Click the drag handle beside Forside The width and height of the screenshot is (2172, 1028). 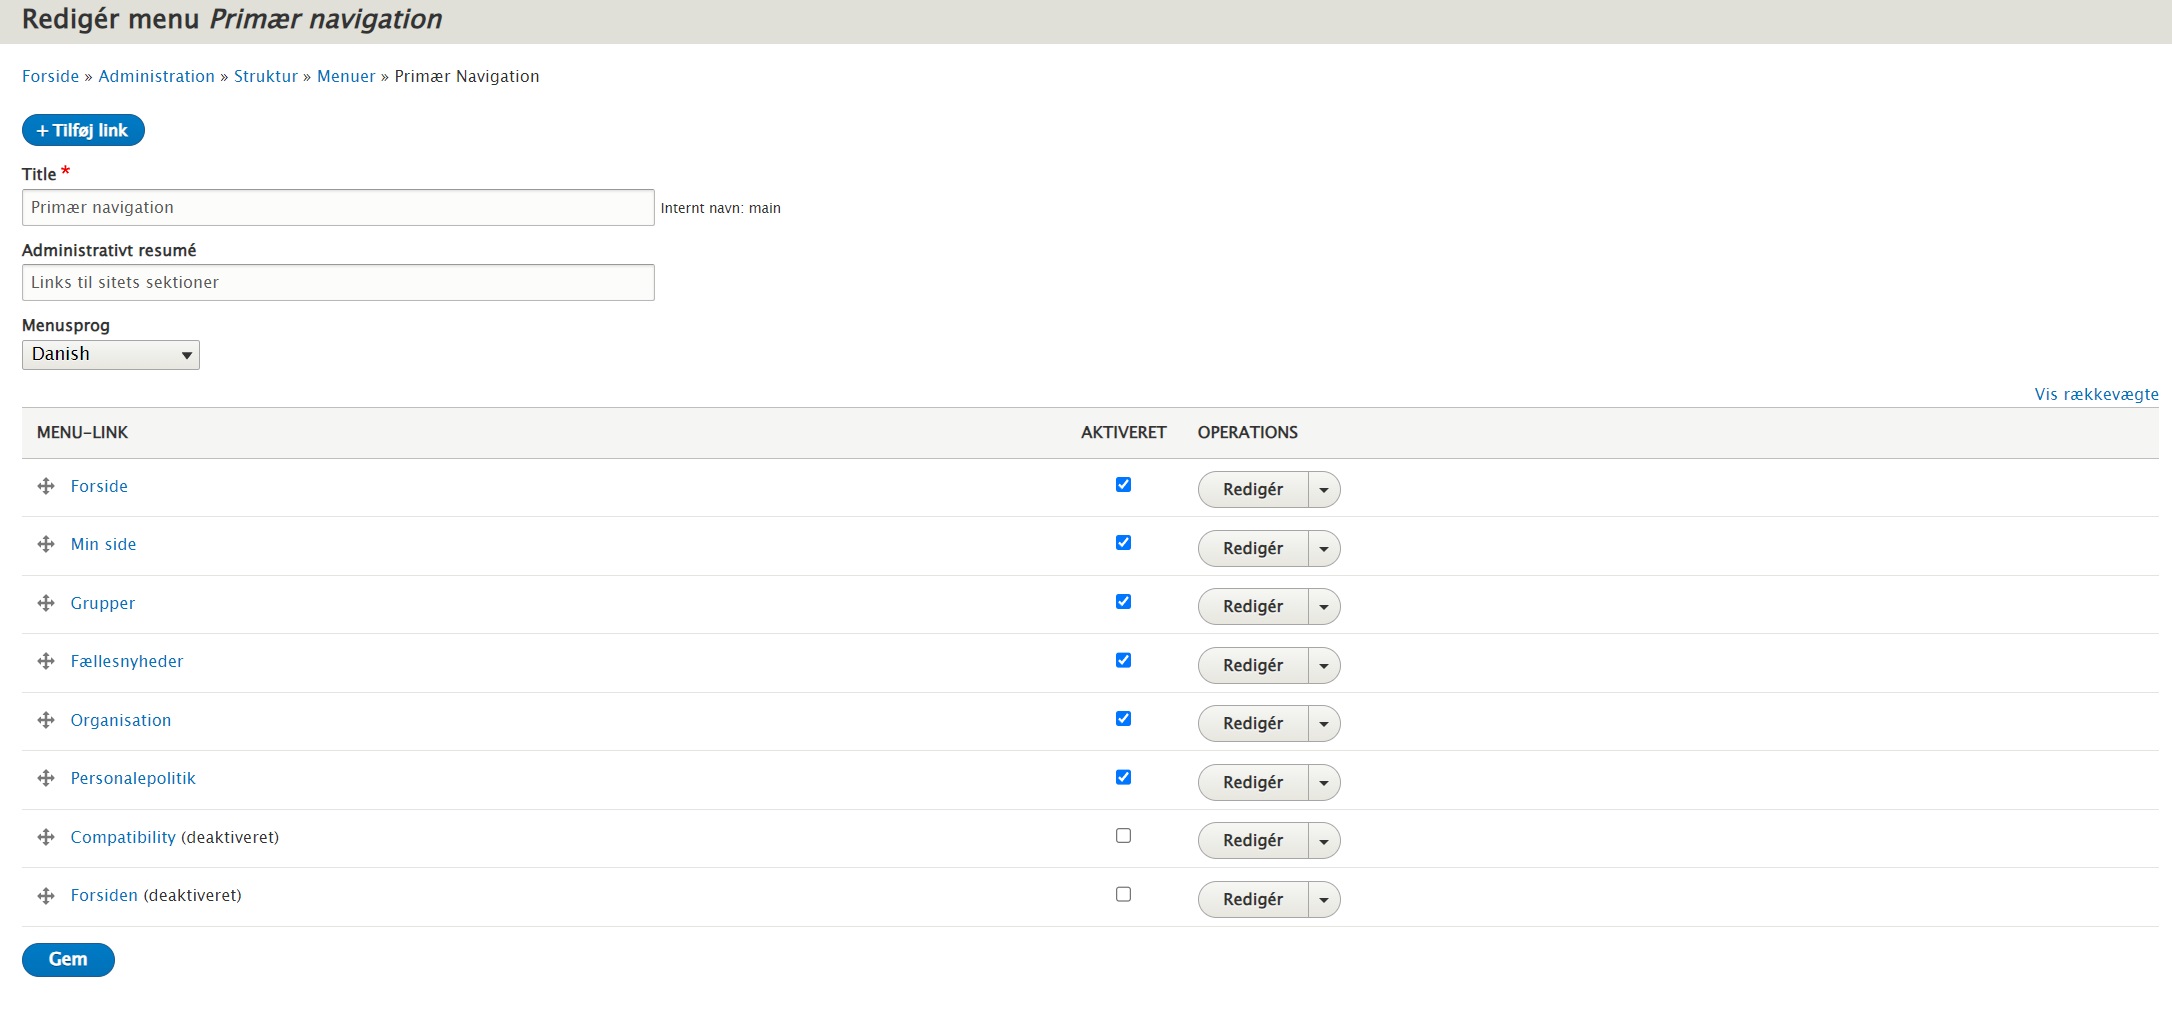[x=46, y=487]
